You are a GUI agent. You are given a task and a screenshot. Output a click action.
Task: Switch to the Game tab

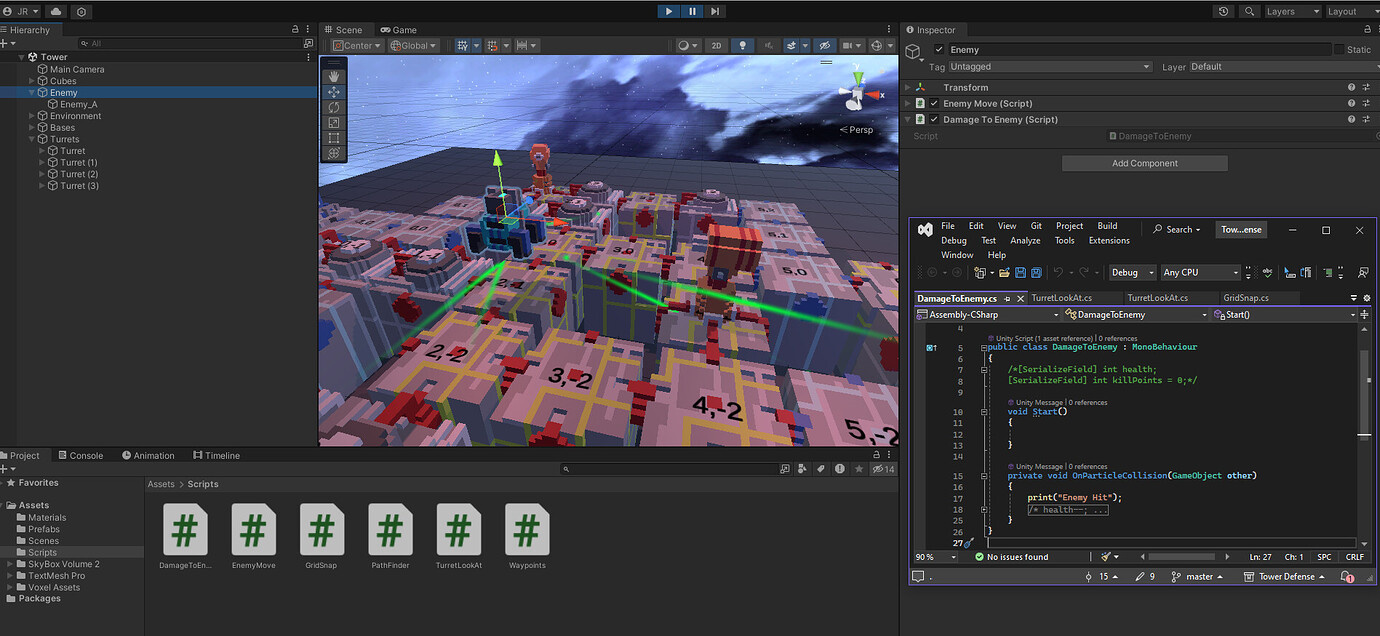click(398, 29)
